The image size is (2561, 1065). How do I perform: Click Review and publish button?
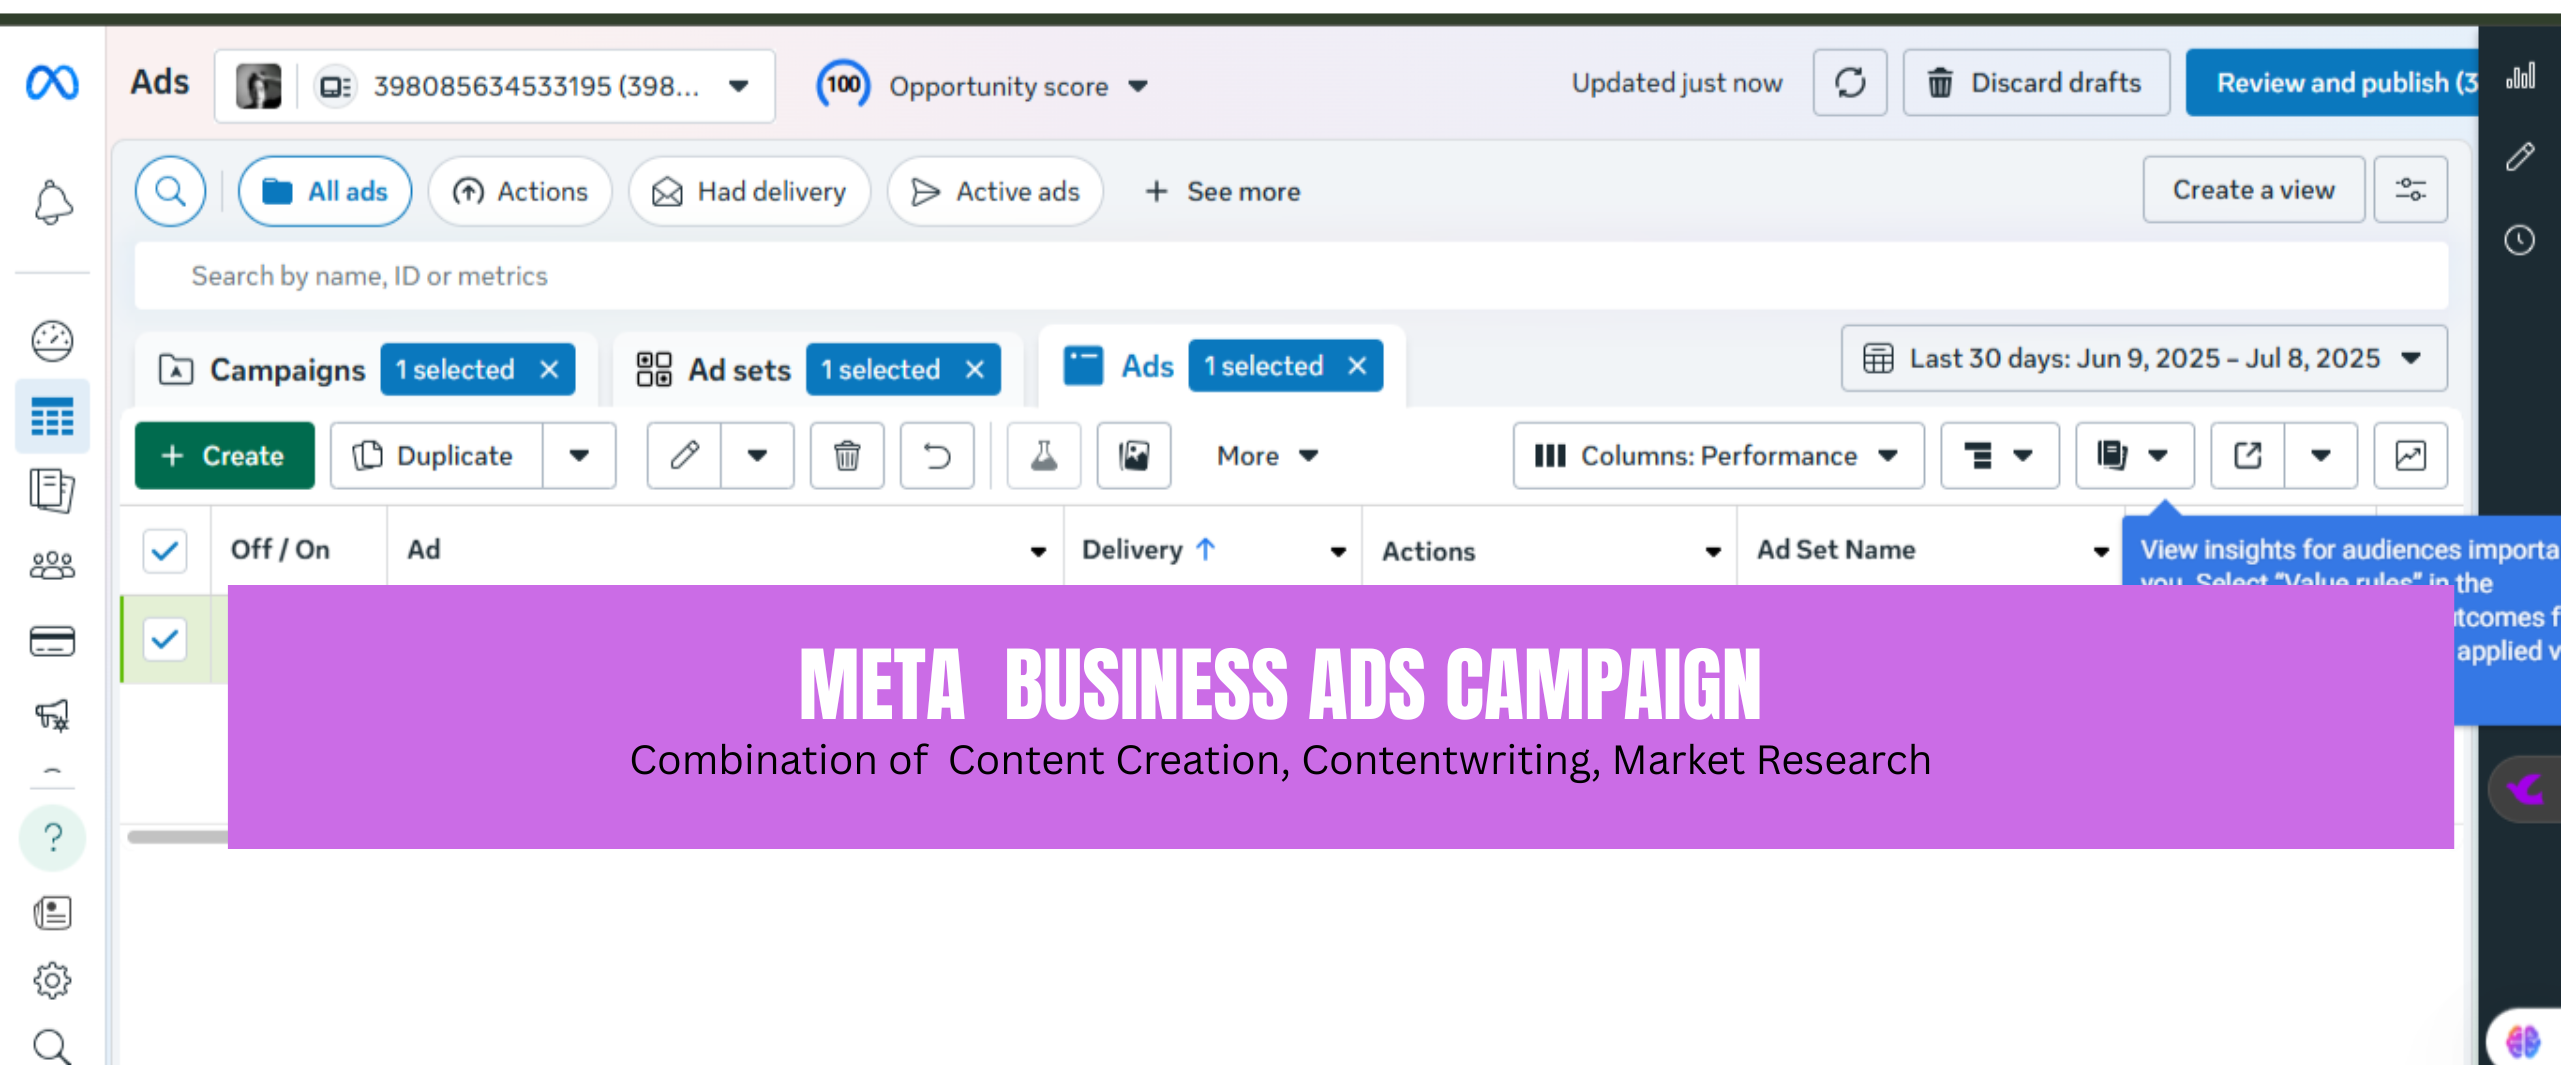[x=2332, y=83]
